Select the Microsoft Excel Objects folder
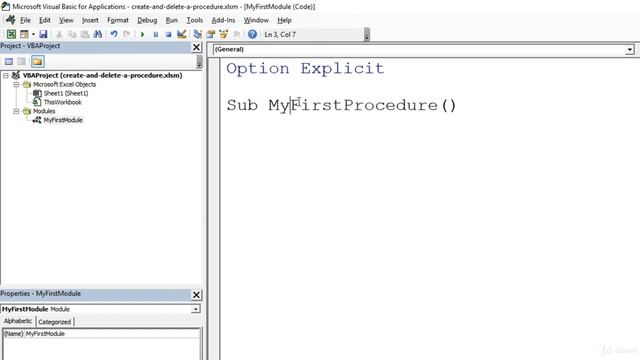640x360 pixels. point(64,84)
